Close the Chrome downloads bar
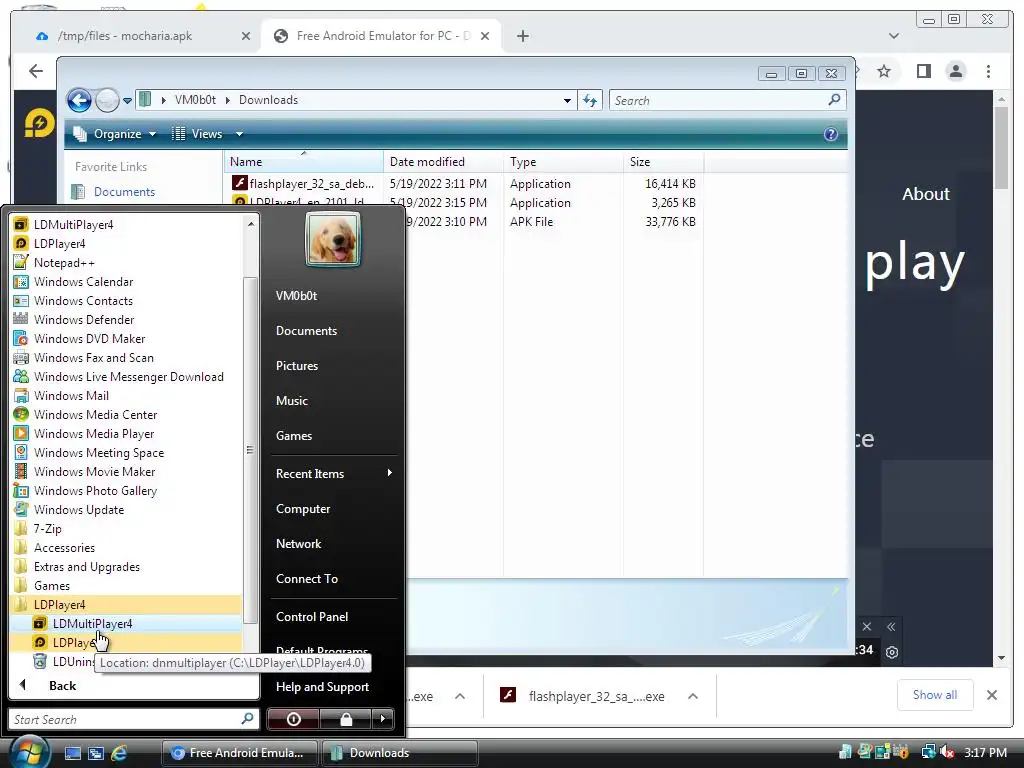Image resolution: width=1024 pixels, height=768 pixels. (x=991, y=695)
